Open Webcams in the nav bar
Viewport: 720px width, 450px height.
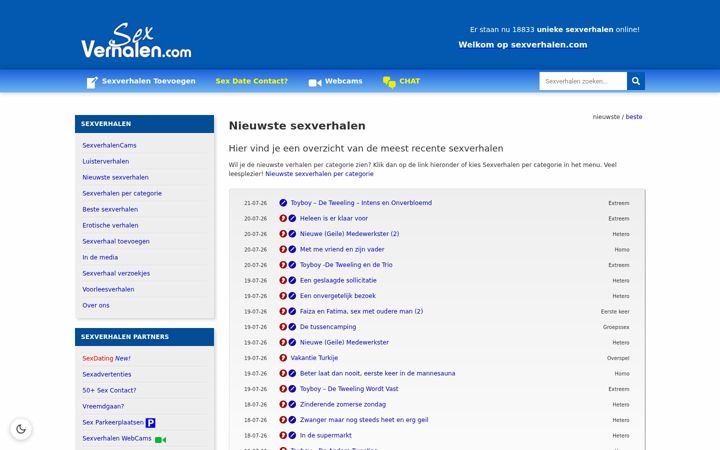coord(343,81)
